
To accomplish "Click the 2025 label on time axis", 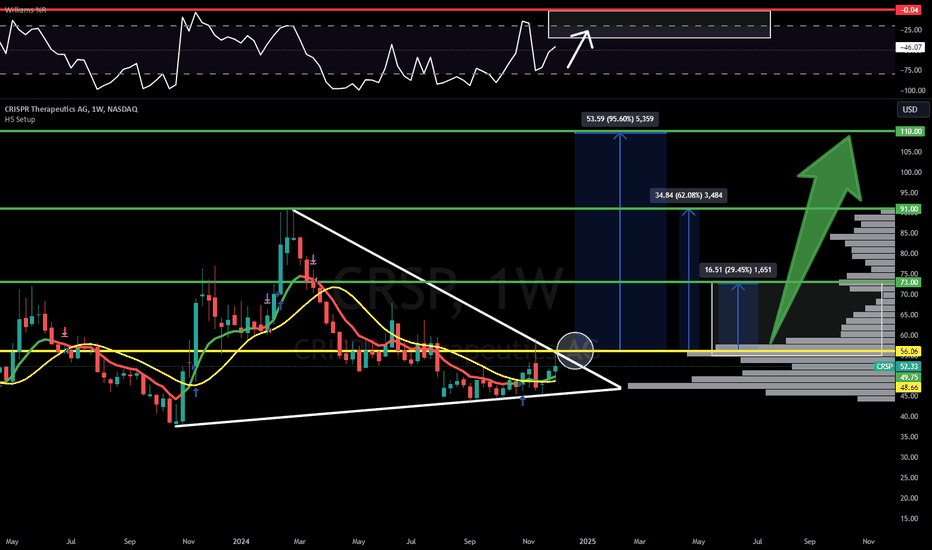I will pos(587,542).
